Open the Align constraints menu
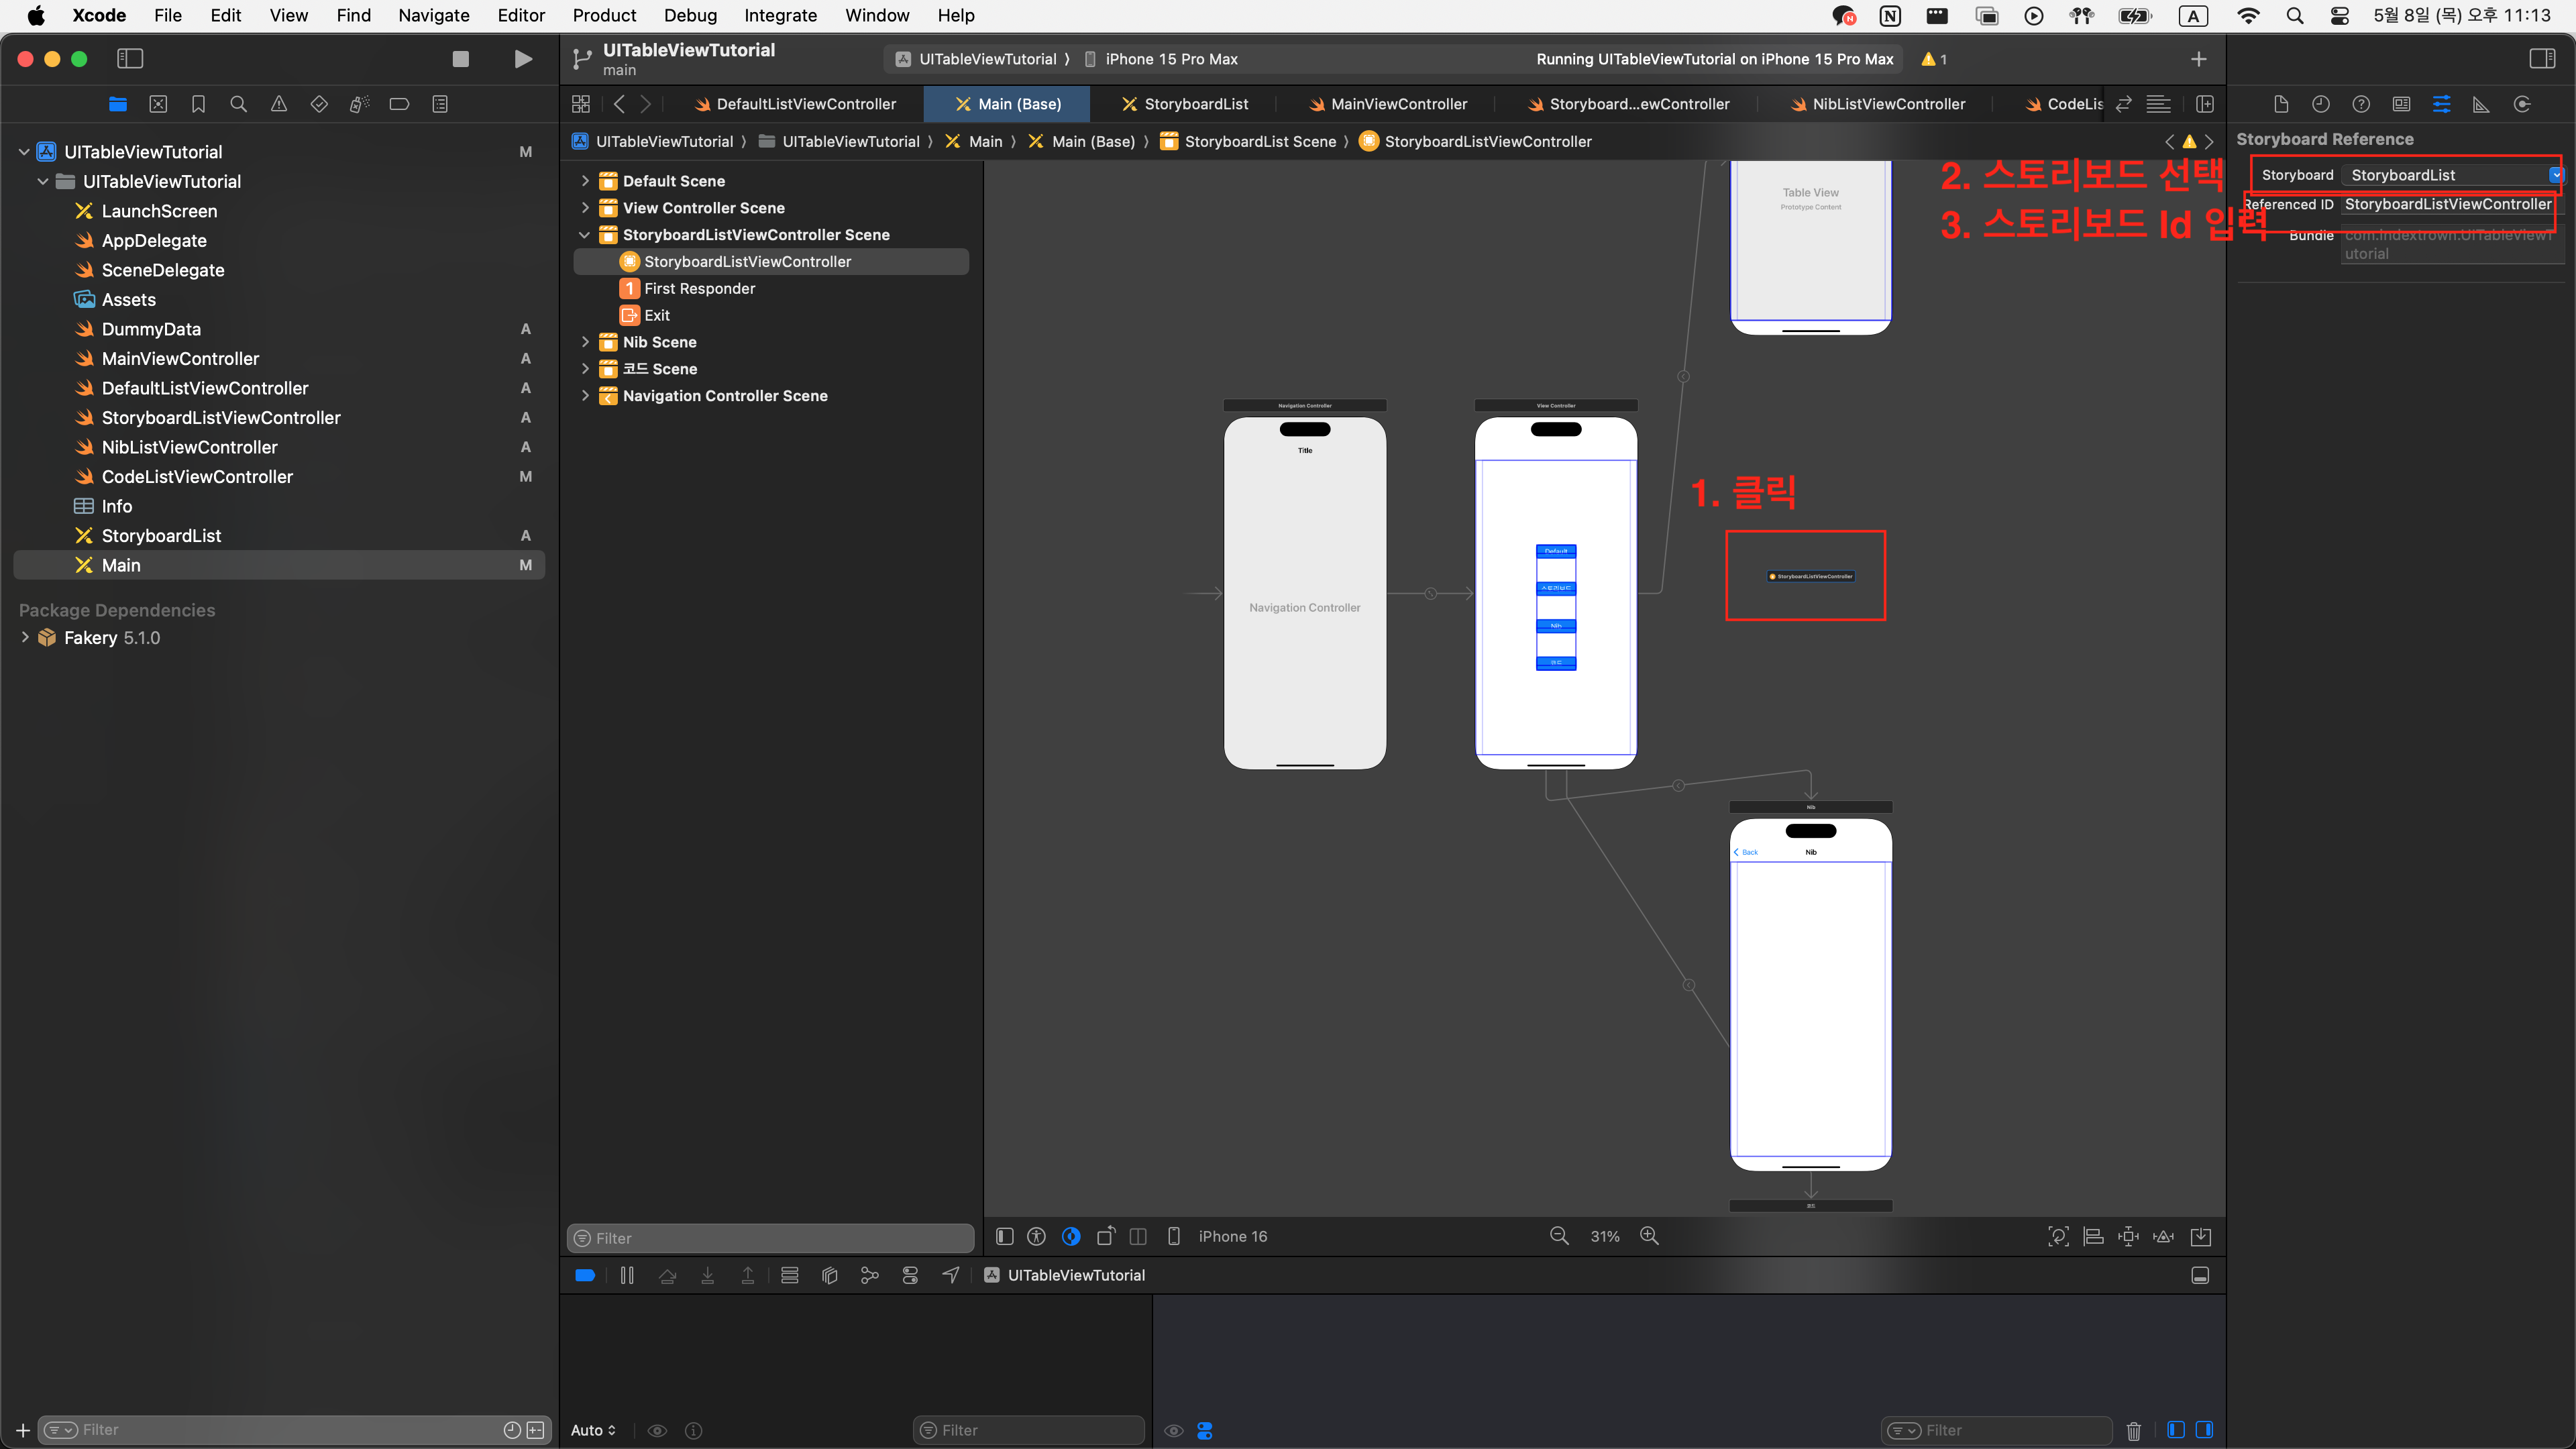The image size is (2576, 1449). coord(2093,1236)
